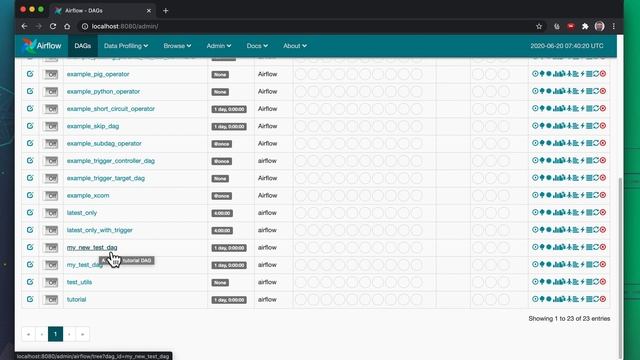Open the example_xcom DAG link
This screenshot has height=360, width=640.
coord(88,196)
